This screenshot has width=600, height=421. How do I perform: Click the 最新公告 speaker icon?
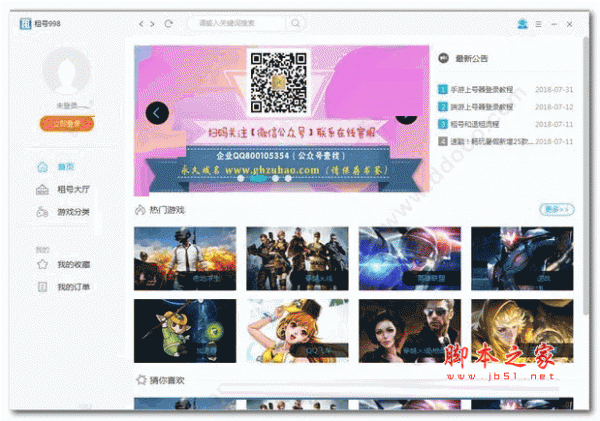[x=443, y=58]
